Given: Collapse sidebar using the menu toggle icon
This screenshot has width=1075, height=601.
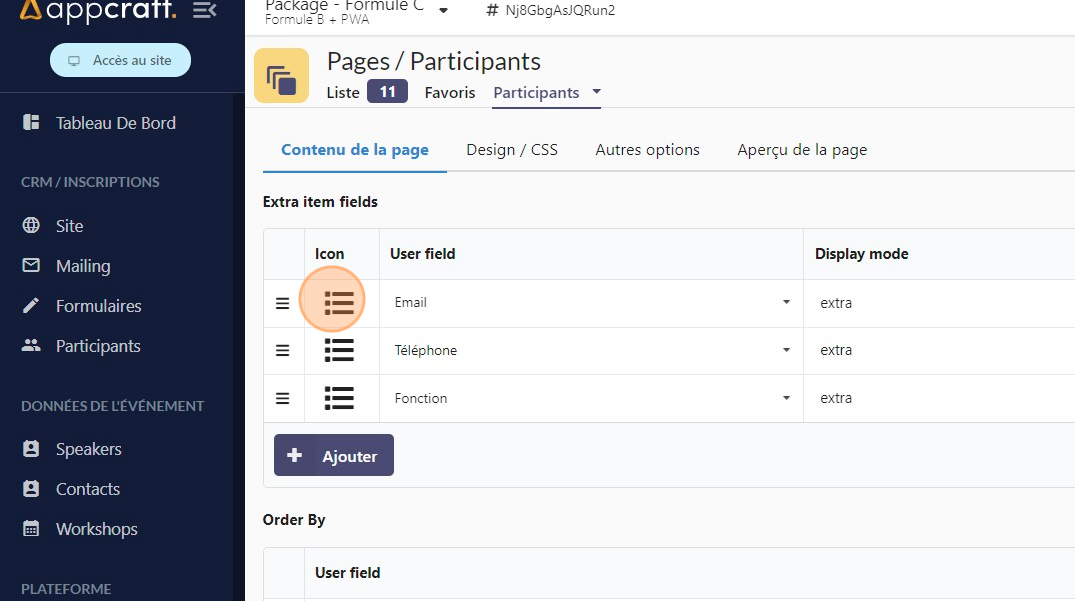Looking at the screenshot, I should [204, 11].
